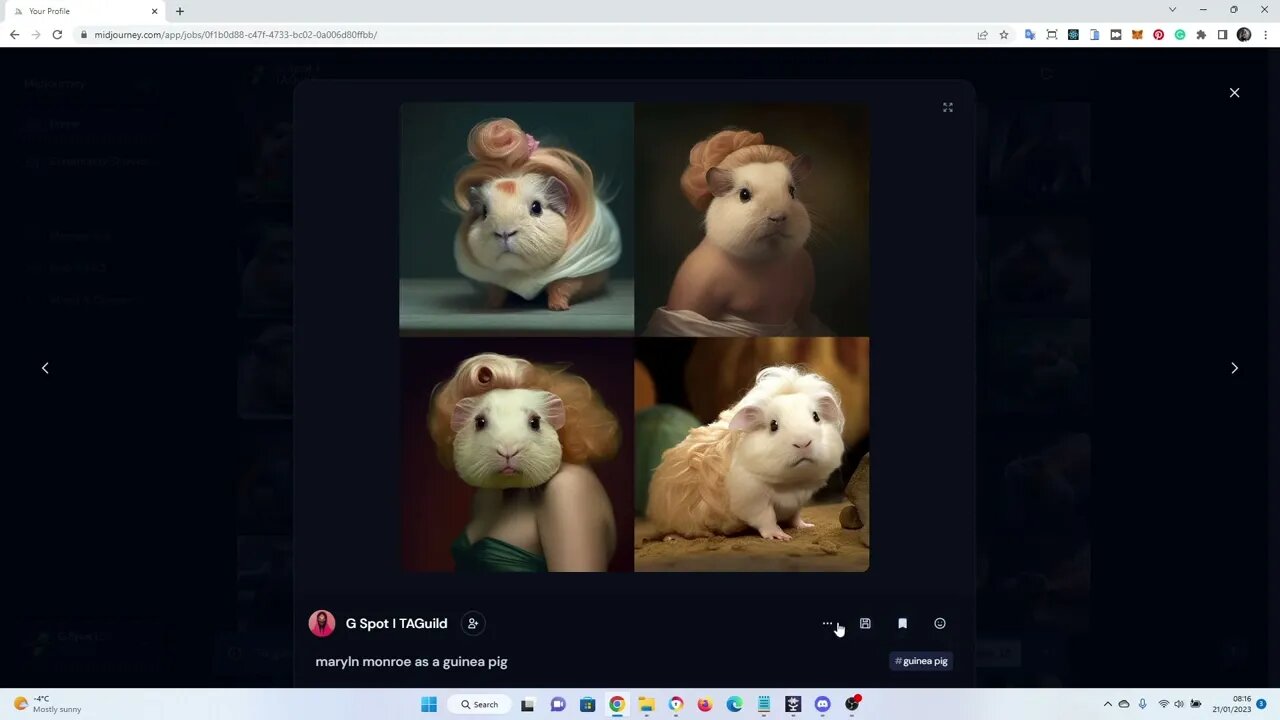Image resolution: width=1280 pixels, height=720 pixels.
Task: Open Firefox from taskbar
Action: (705, 704)
